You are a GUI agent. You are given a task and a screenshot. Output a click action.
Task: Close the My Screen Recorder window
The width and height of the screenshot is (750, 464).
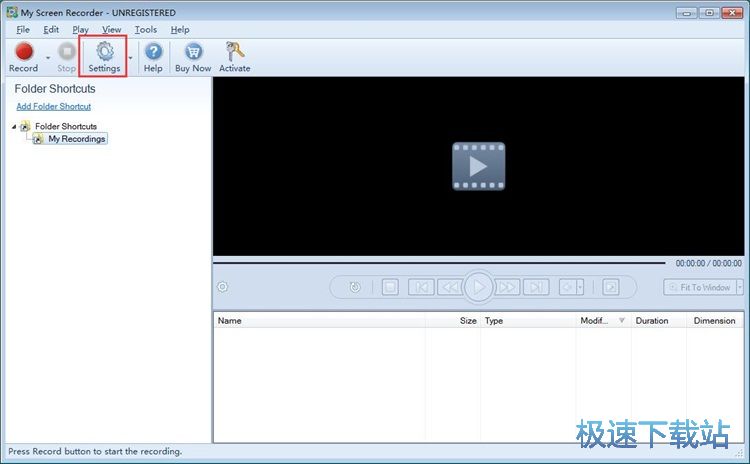point(732,13)
